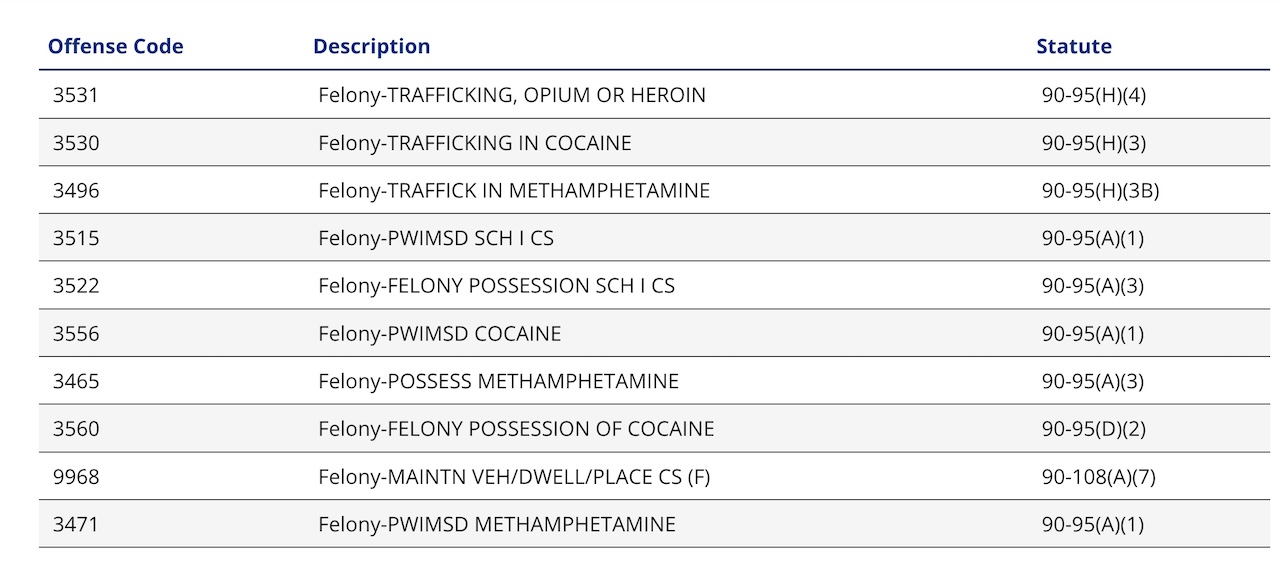Viewport: 1280px width, 565px height.
Task: Select Felony Possession SCH I CS description
Action: click(x=496, y=286)
